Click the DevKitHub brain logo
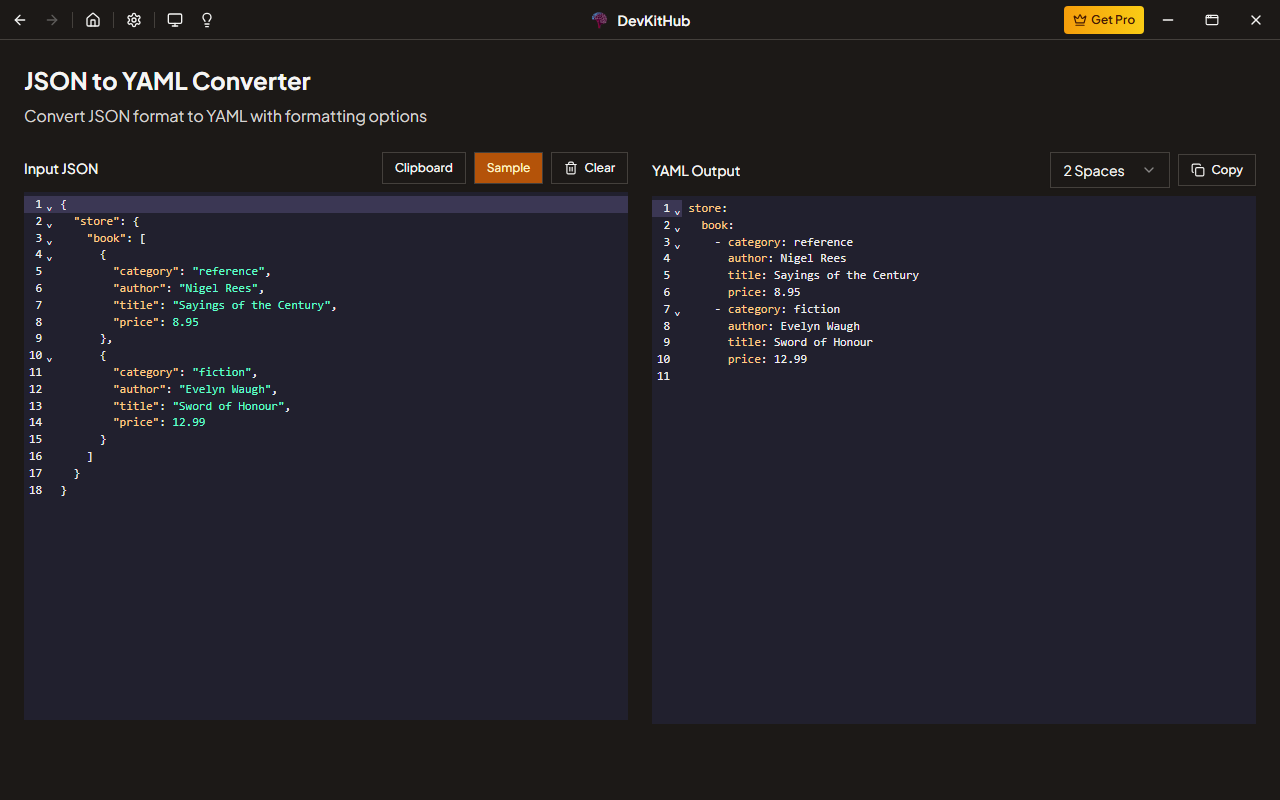This screenshot has width=1280, height=800. (x=600, y=20)
